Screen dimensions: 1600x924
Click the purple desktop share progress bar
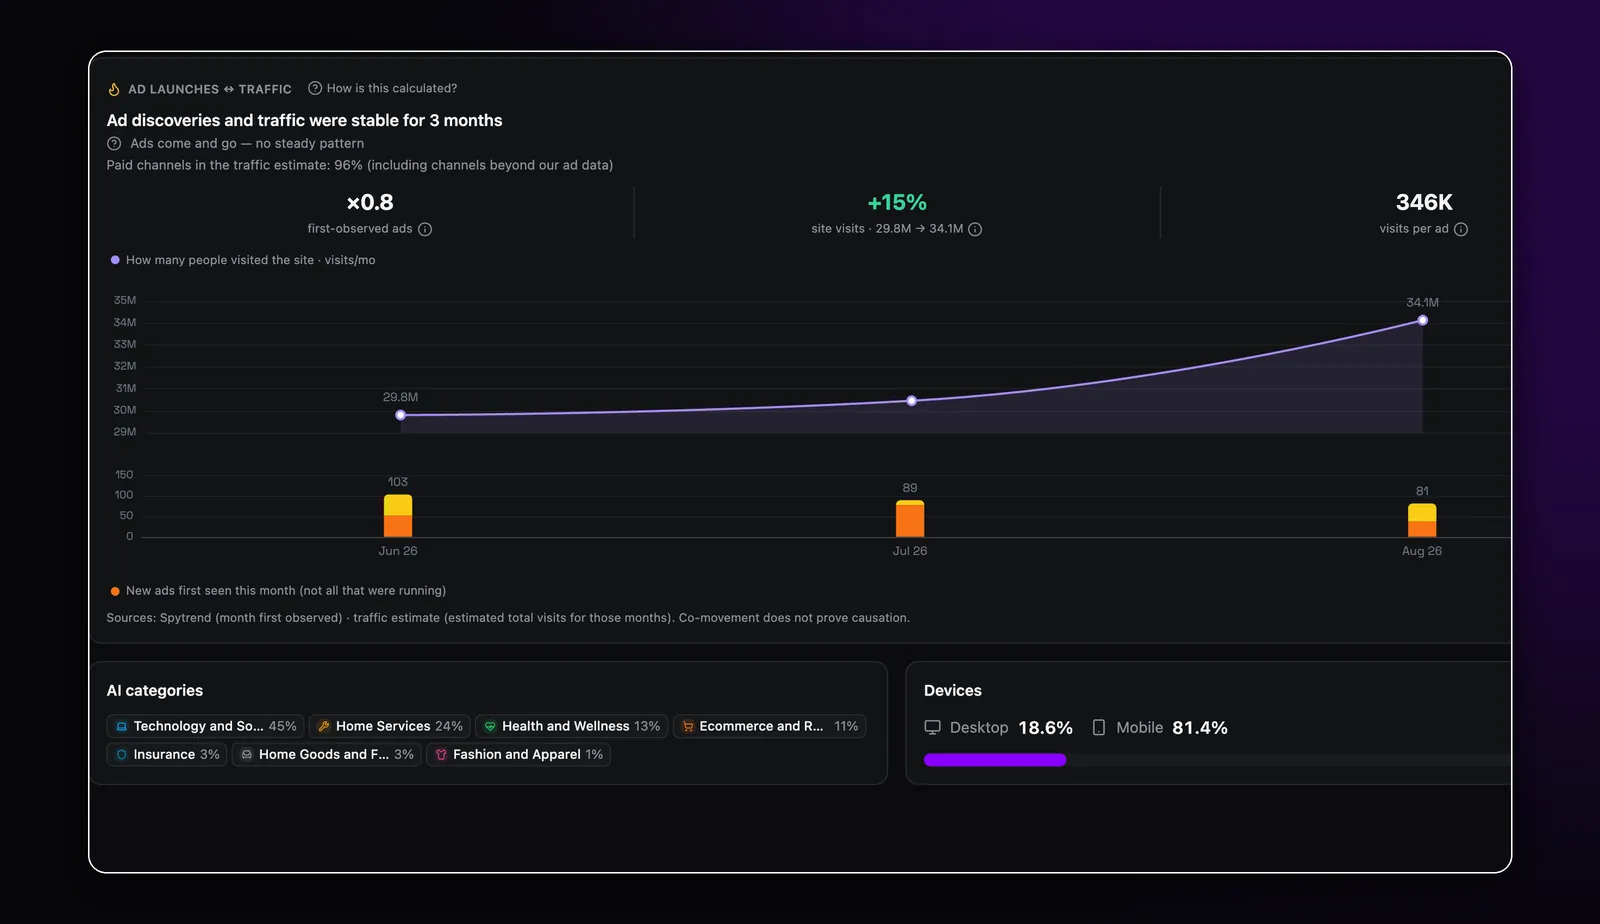(x=995, y=760)
